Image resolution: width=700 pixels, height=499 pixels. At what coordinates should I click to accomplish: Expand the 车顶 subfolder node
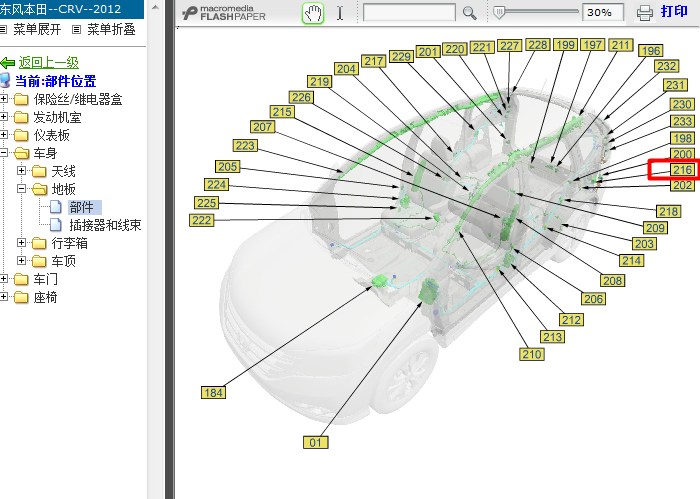click(x=21, y=260)
